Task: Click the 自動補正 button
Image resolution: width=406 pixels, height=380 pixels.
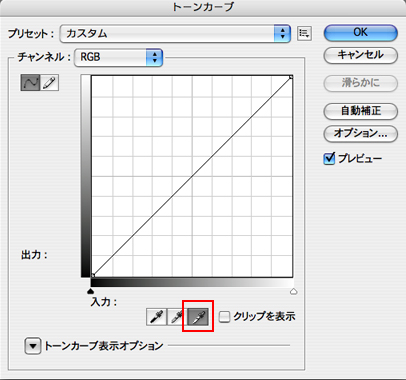Action: (x=361, y=111)
